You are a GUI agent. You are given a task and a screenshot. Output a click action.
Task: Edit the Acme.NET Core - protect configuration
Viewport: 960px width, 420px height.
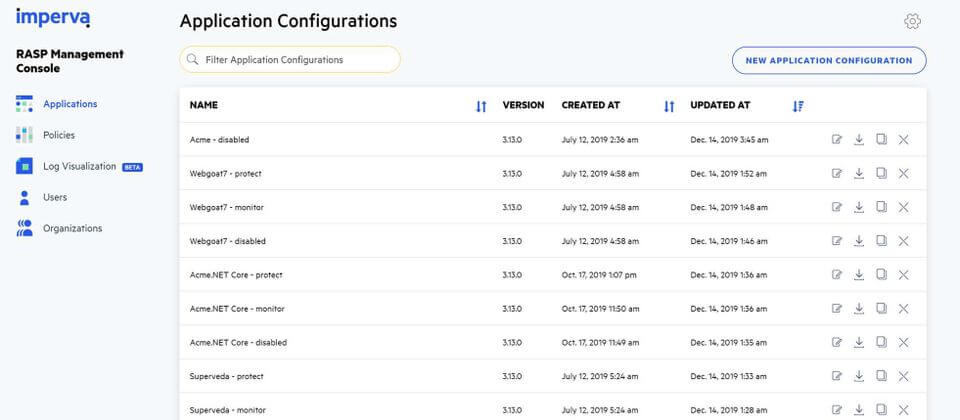837,275
